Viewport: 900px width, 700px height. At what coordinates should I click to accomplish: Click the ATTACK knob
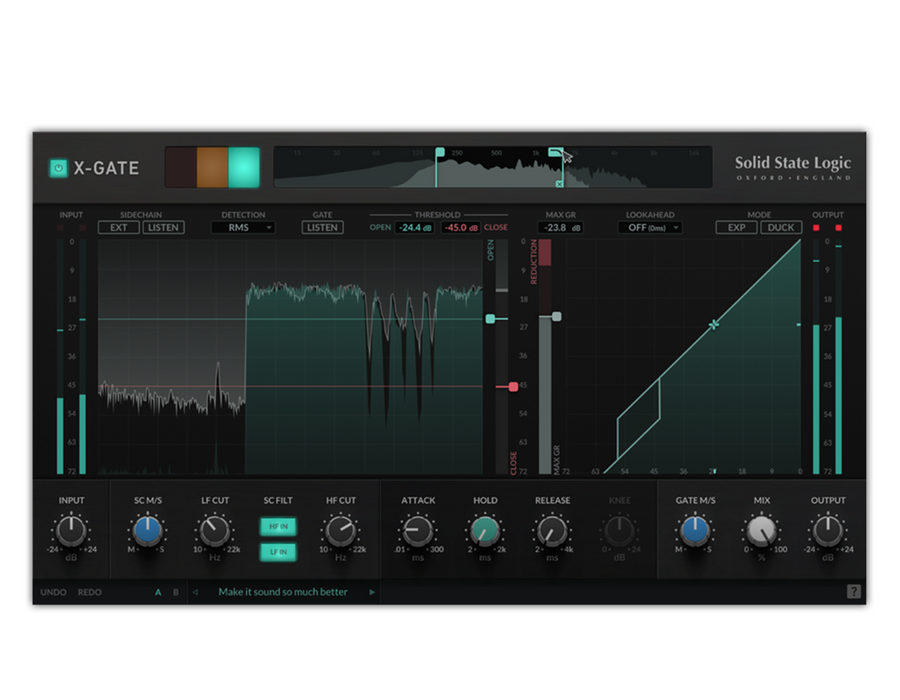(418, 531)
